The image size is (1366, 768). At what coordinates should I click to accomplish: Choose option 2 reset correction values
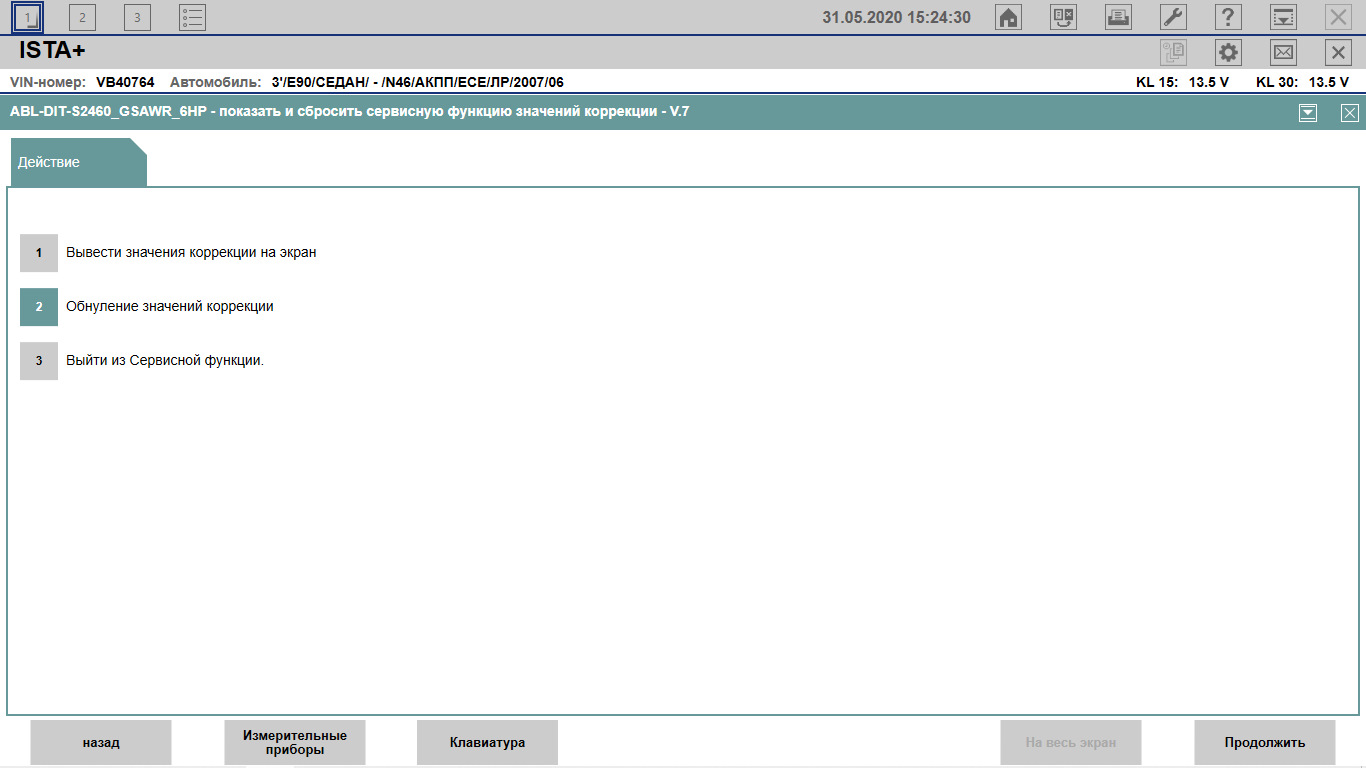point(39,307)
